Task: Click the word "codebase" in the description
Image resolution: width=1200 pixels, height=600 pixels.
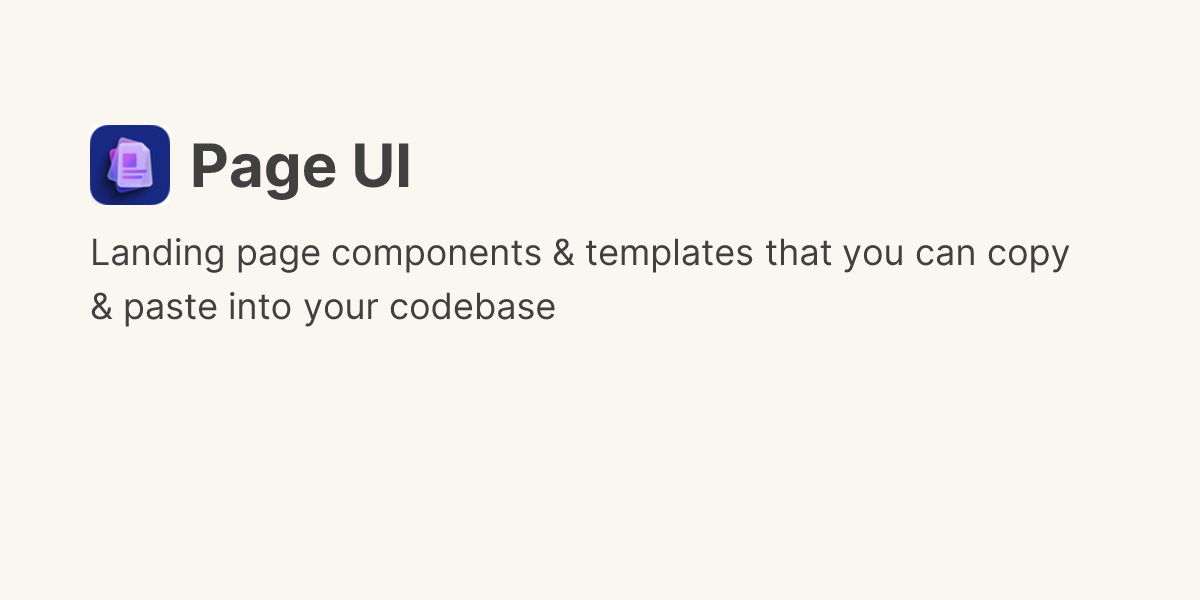Action: (473, 307)
